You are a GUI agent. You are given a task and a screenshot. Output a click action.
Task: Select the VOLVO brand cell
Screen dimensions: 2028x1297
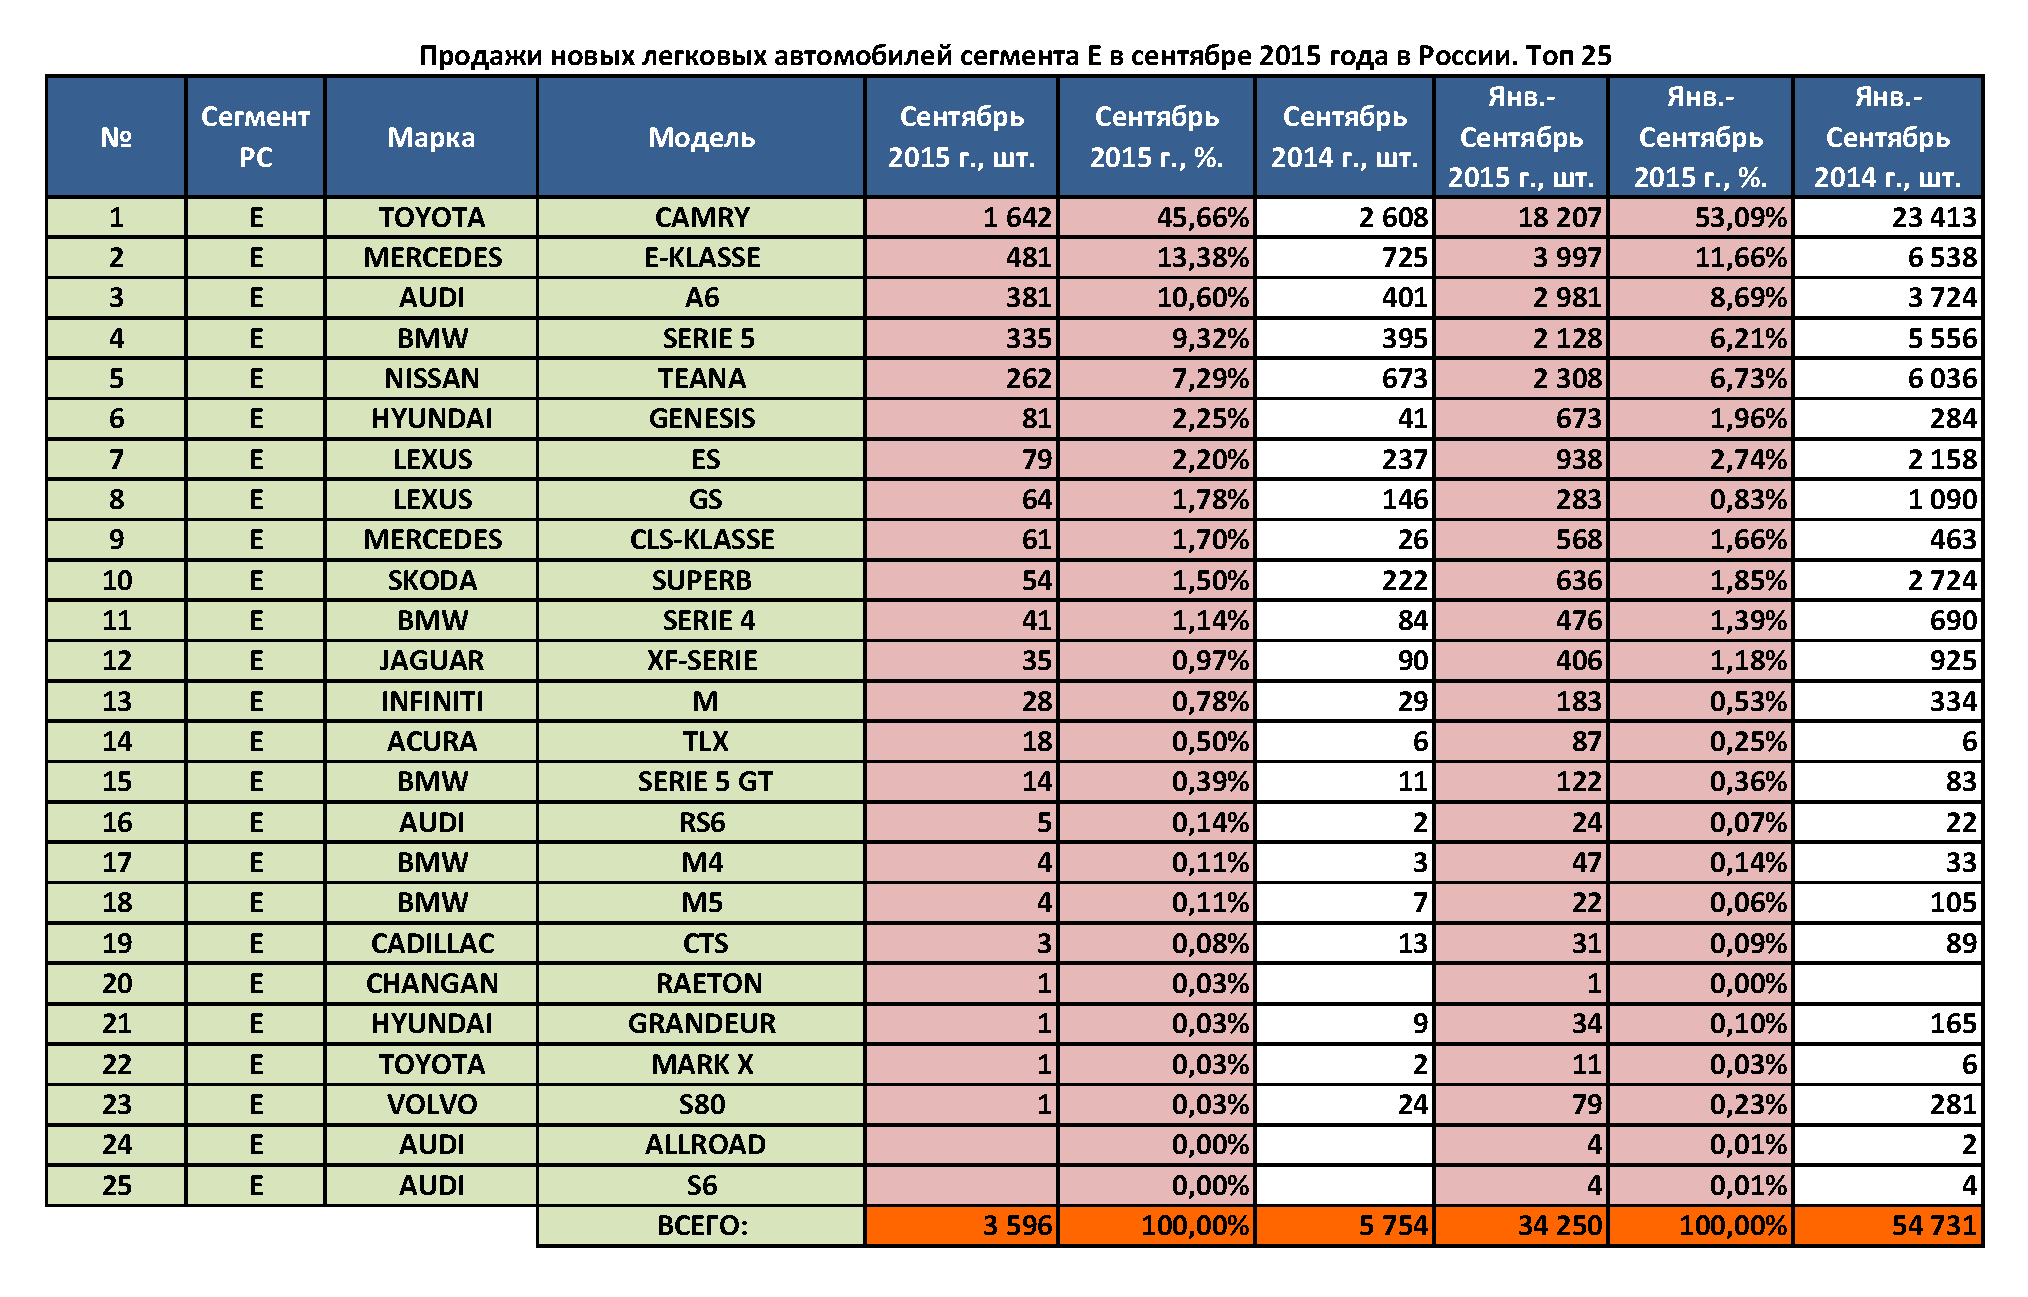431,1104
